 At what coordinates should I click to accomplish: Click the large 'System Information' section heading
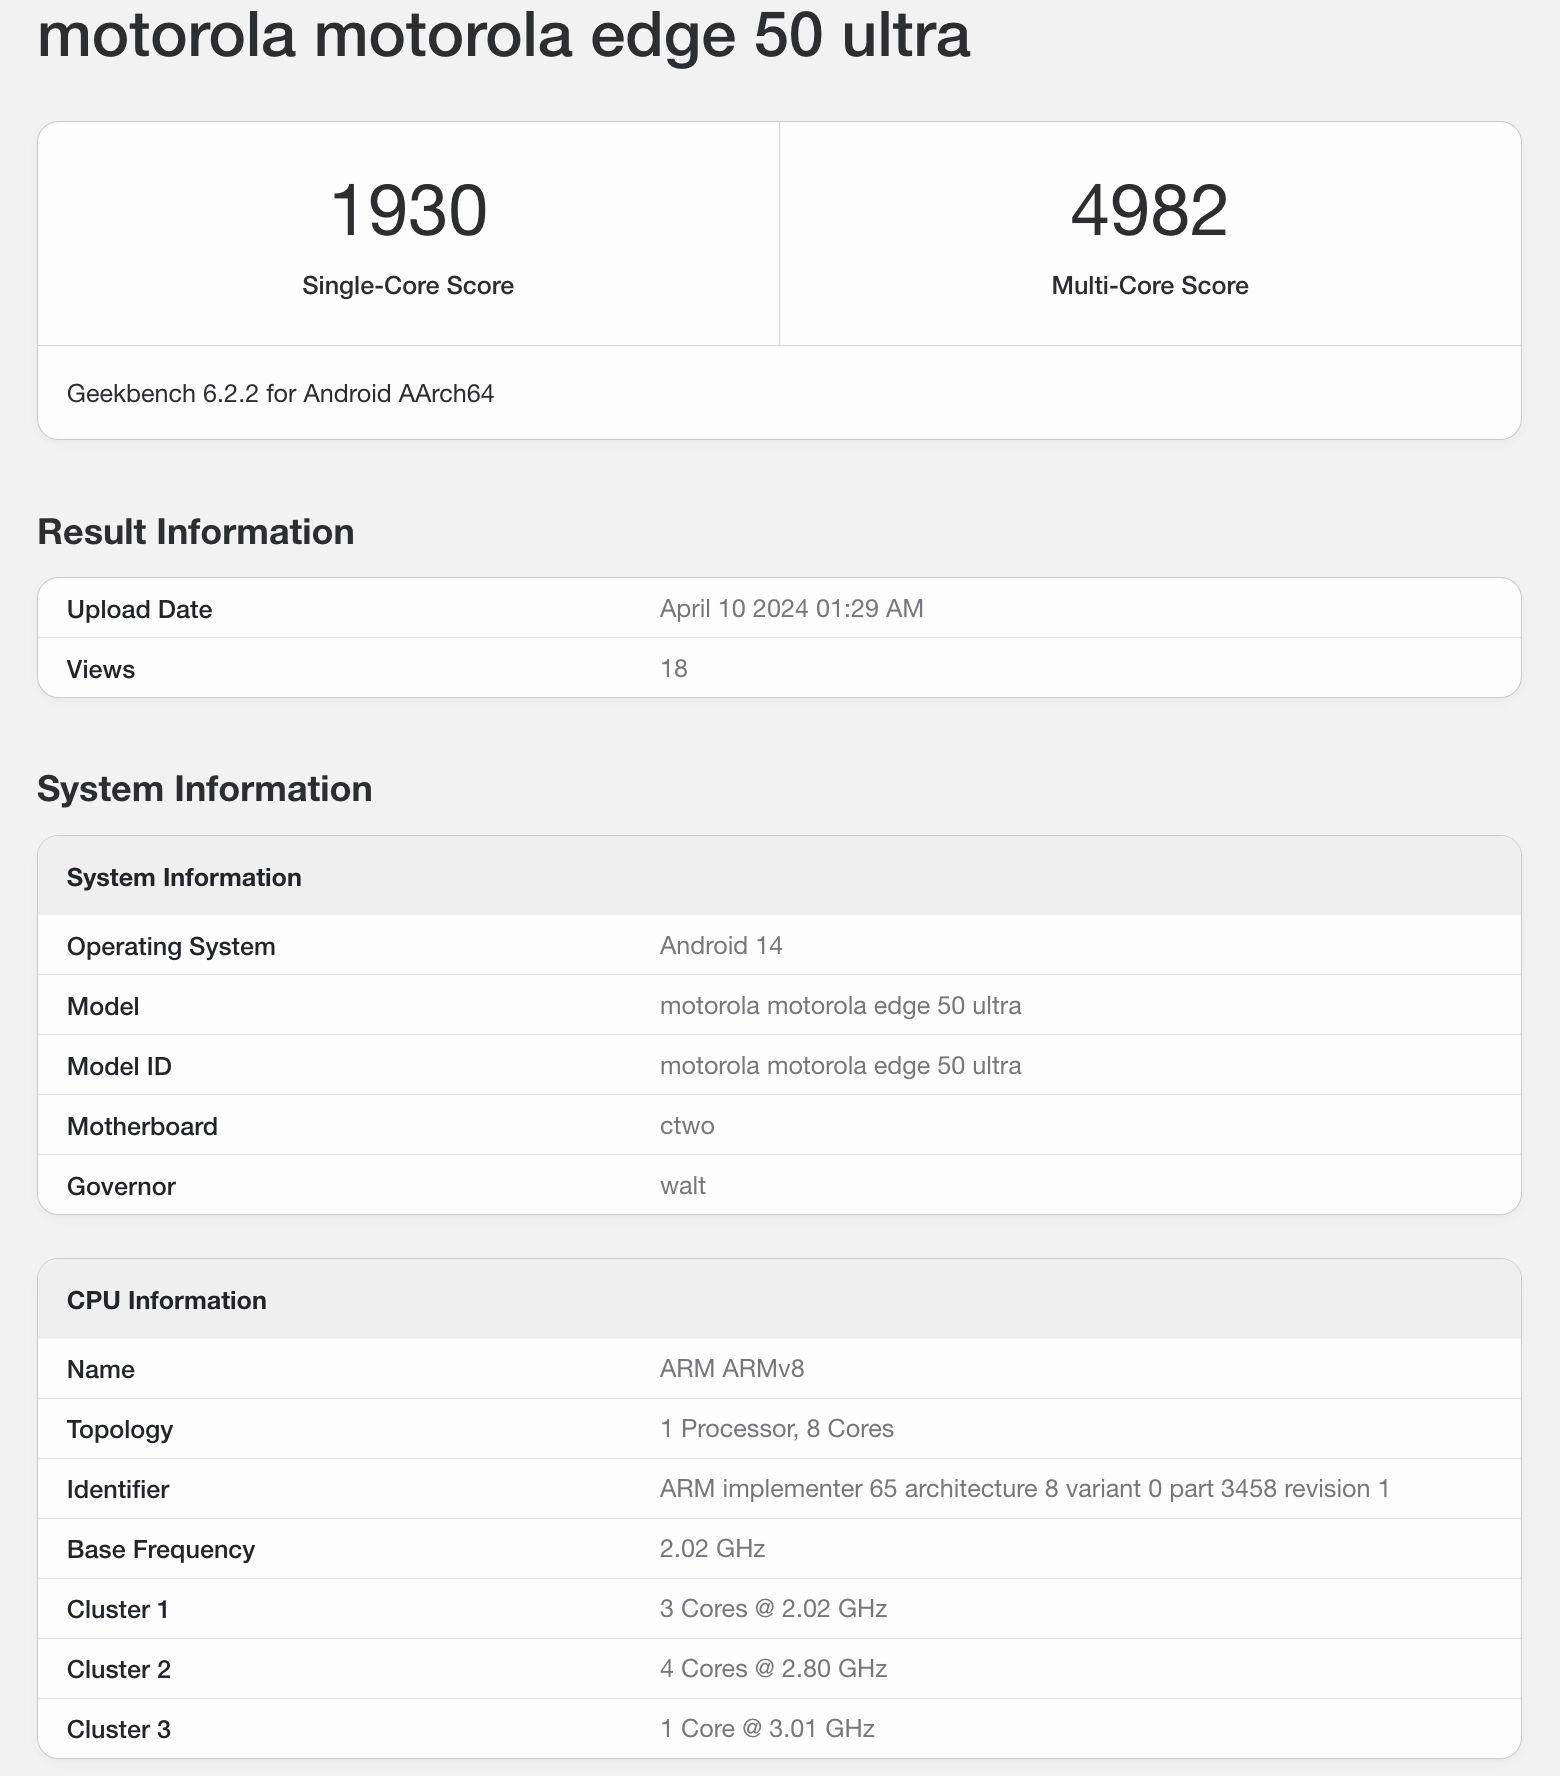(x=204, y=789)
